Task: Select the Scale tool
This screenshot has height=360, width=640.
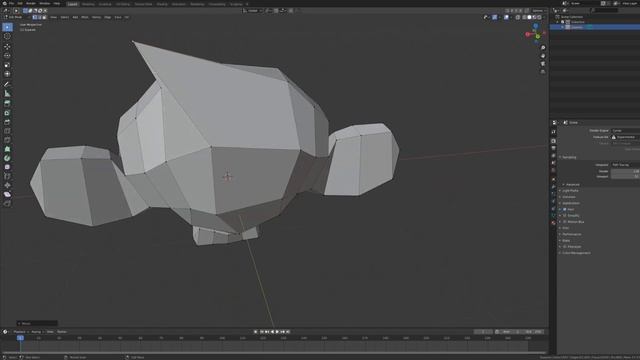Action: point(7,65)
